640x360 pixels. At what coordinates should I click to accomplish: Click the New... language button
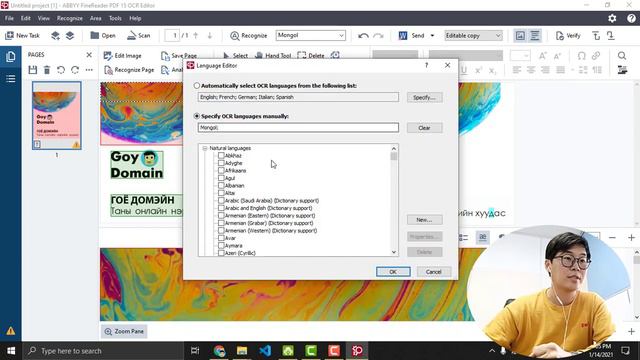(x=424, y=220)
